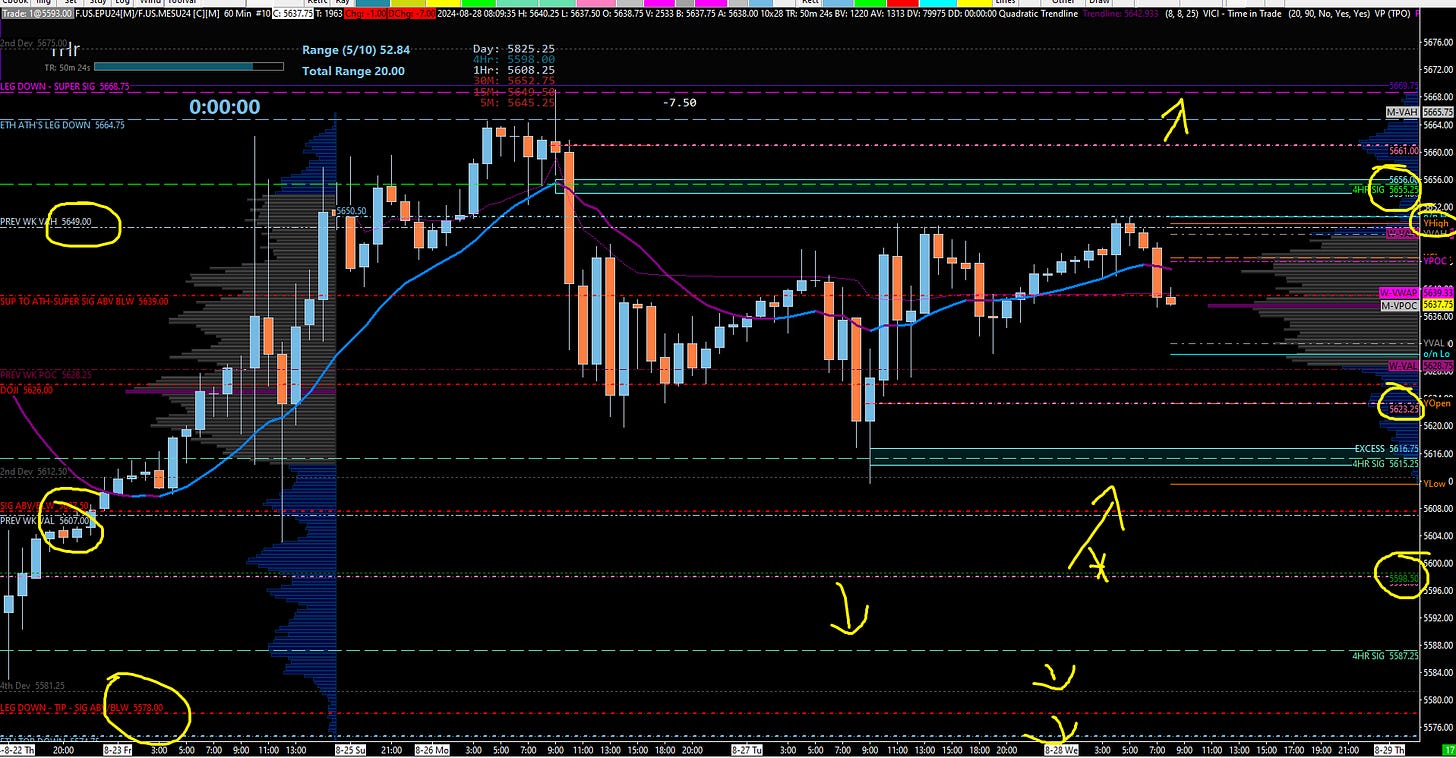Click the 'Day: 5825.25' level readout
The image size is (1456, 758).
(513, 48)
